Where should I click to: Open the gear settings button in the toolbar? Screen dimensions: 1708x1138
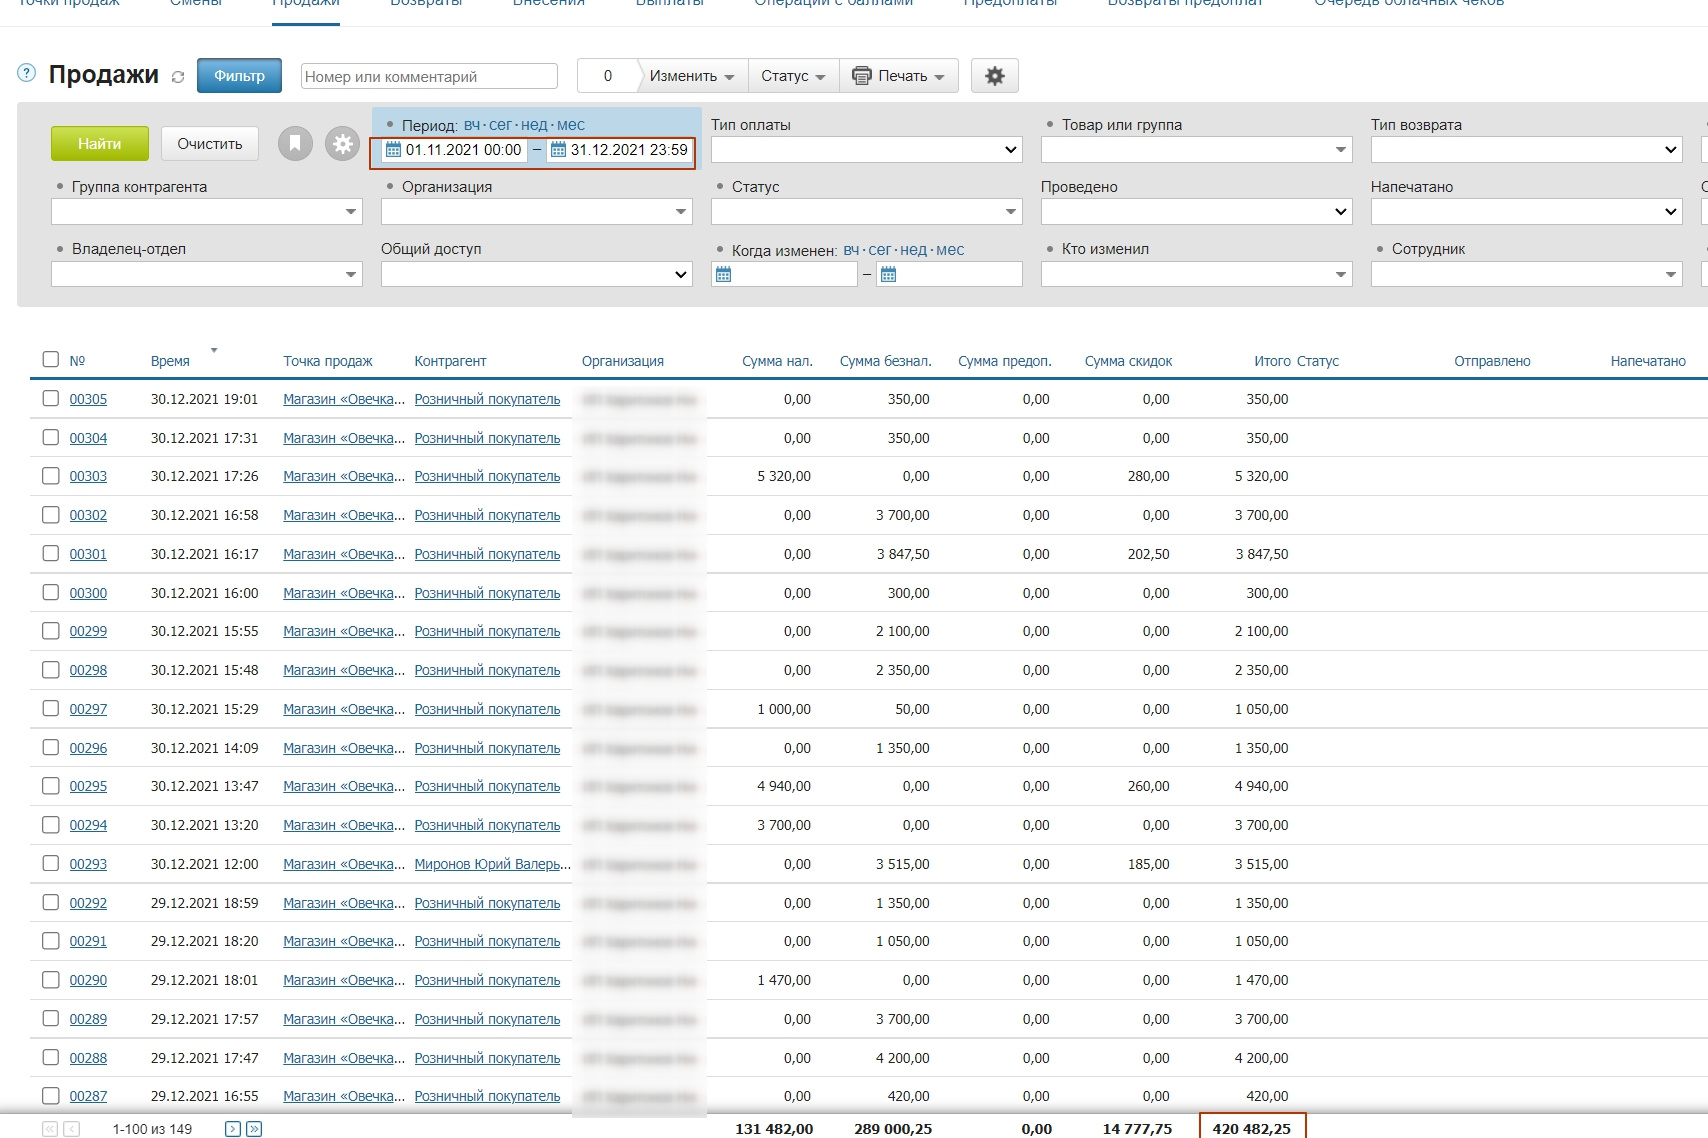pos(994,76)
